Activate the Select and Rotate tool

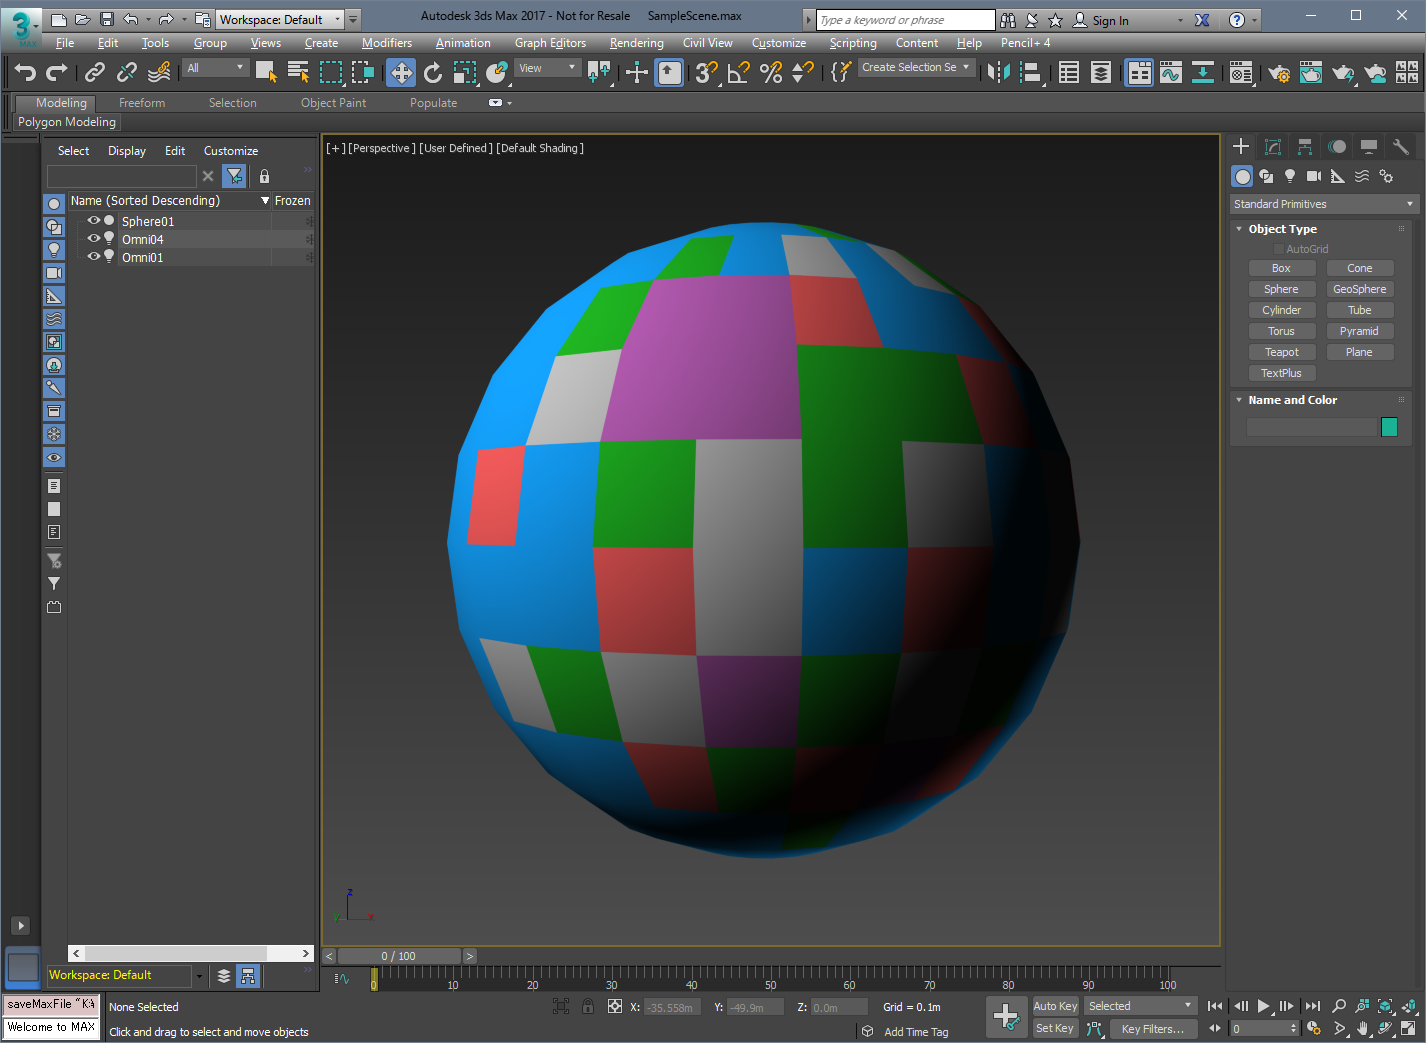point(432,72)
